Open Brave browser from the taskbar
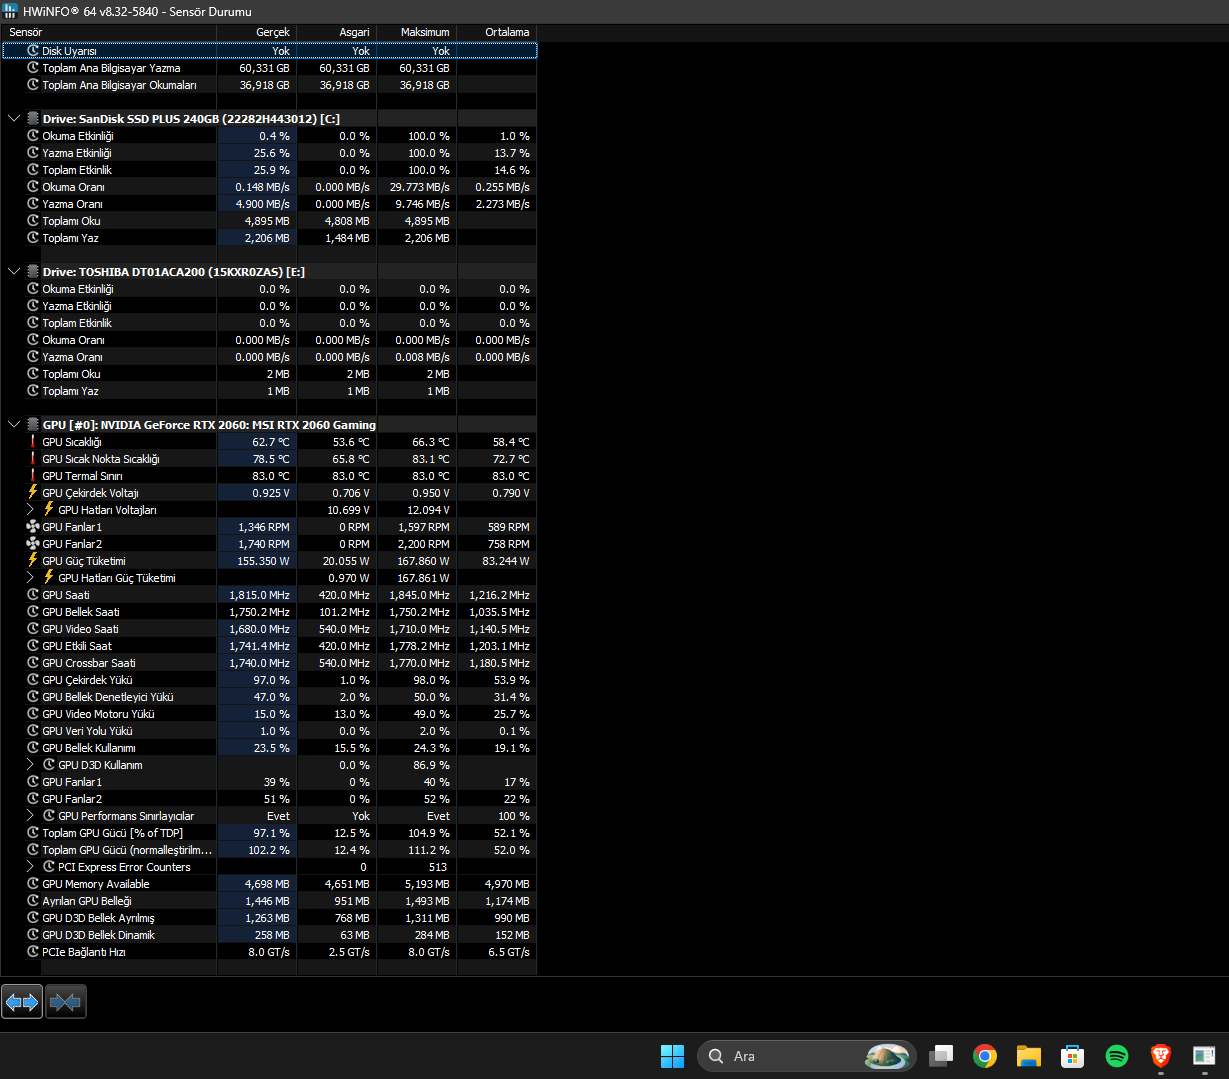Image resolution: width=1229 pixels, height=1079 pixels. [1160, 1056]
